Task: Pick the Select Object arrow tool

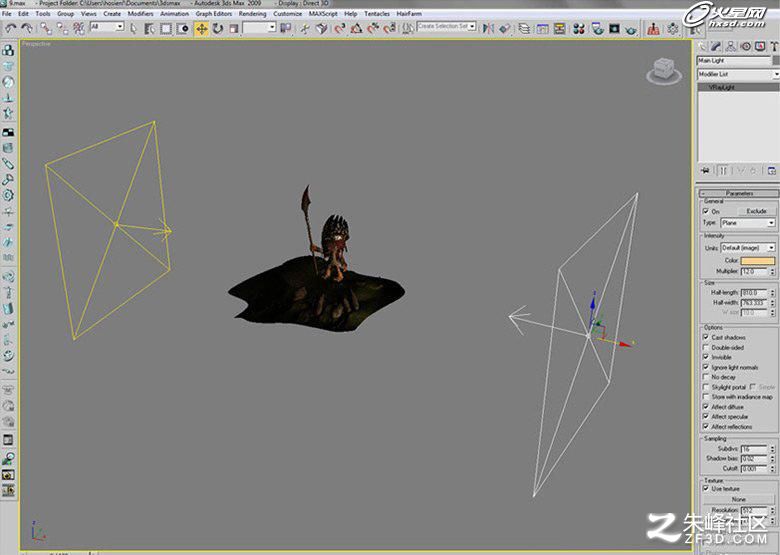Action: [133, 28]
